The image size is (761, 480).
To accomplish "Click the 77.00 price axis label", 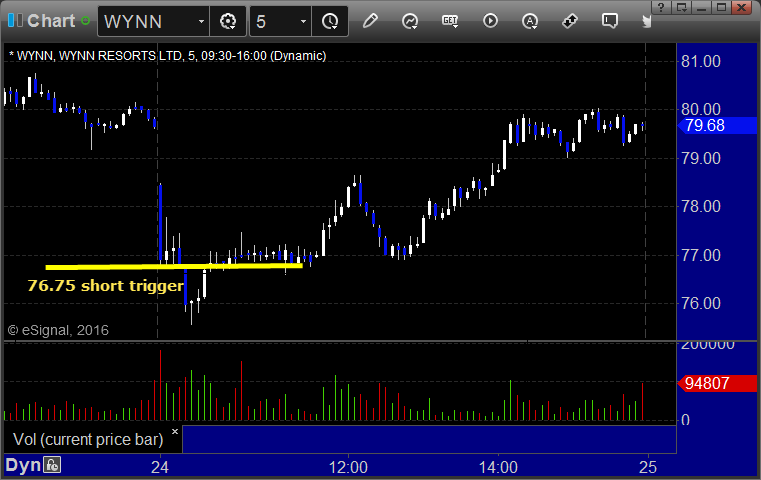I will coord(701,255).
